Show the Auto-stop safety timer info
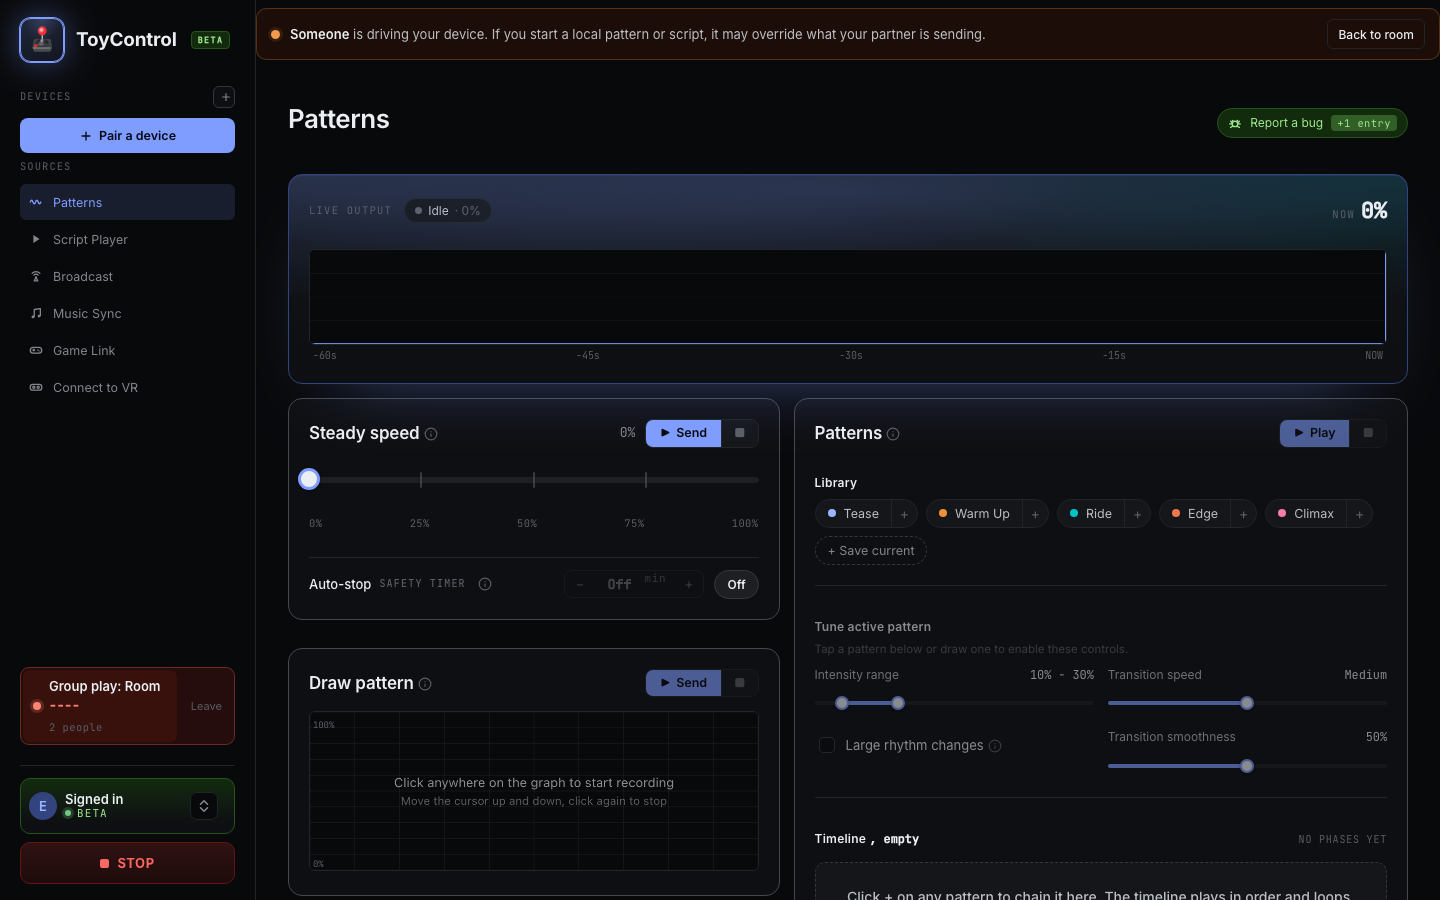 pos(485,584)
